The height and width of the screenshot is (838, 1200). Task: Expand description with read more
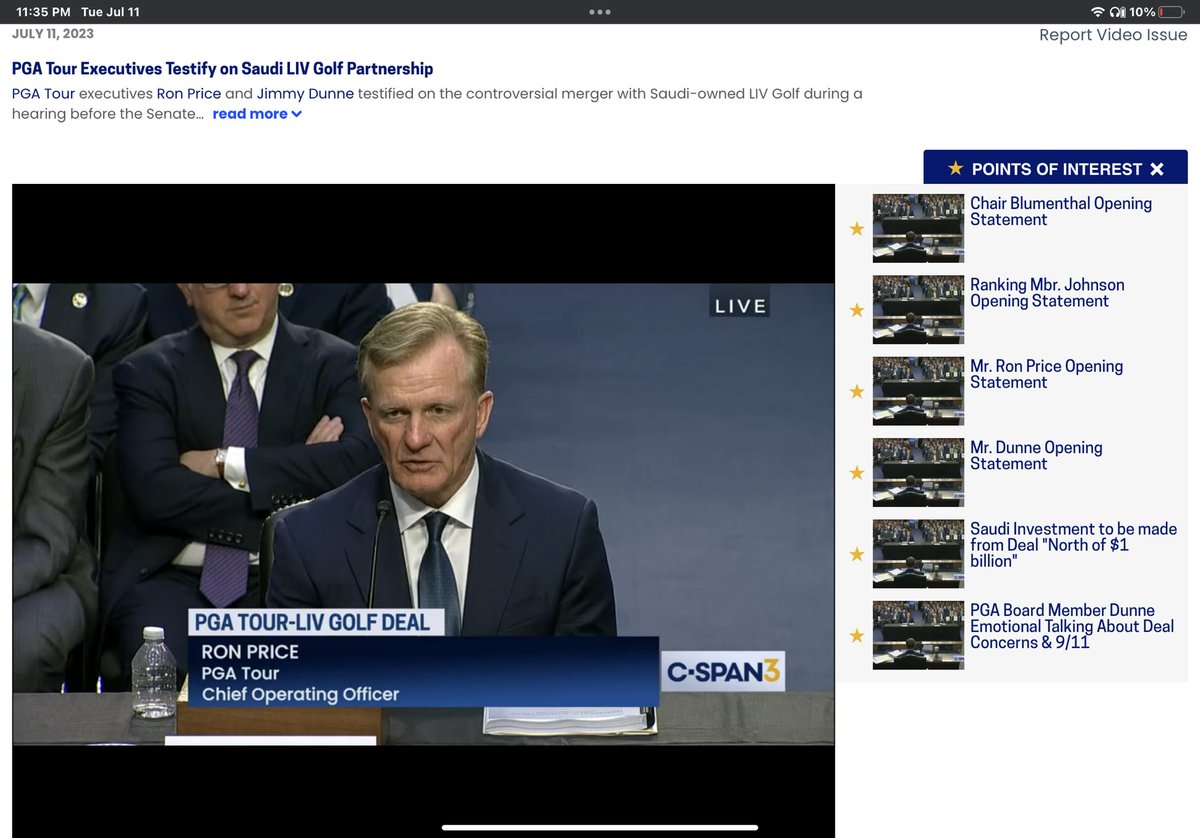[x=257, y=114]
